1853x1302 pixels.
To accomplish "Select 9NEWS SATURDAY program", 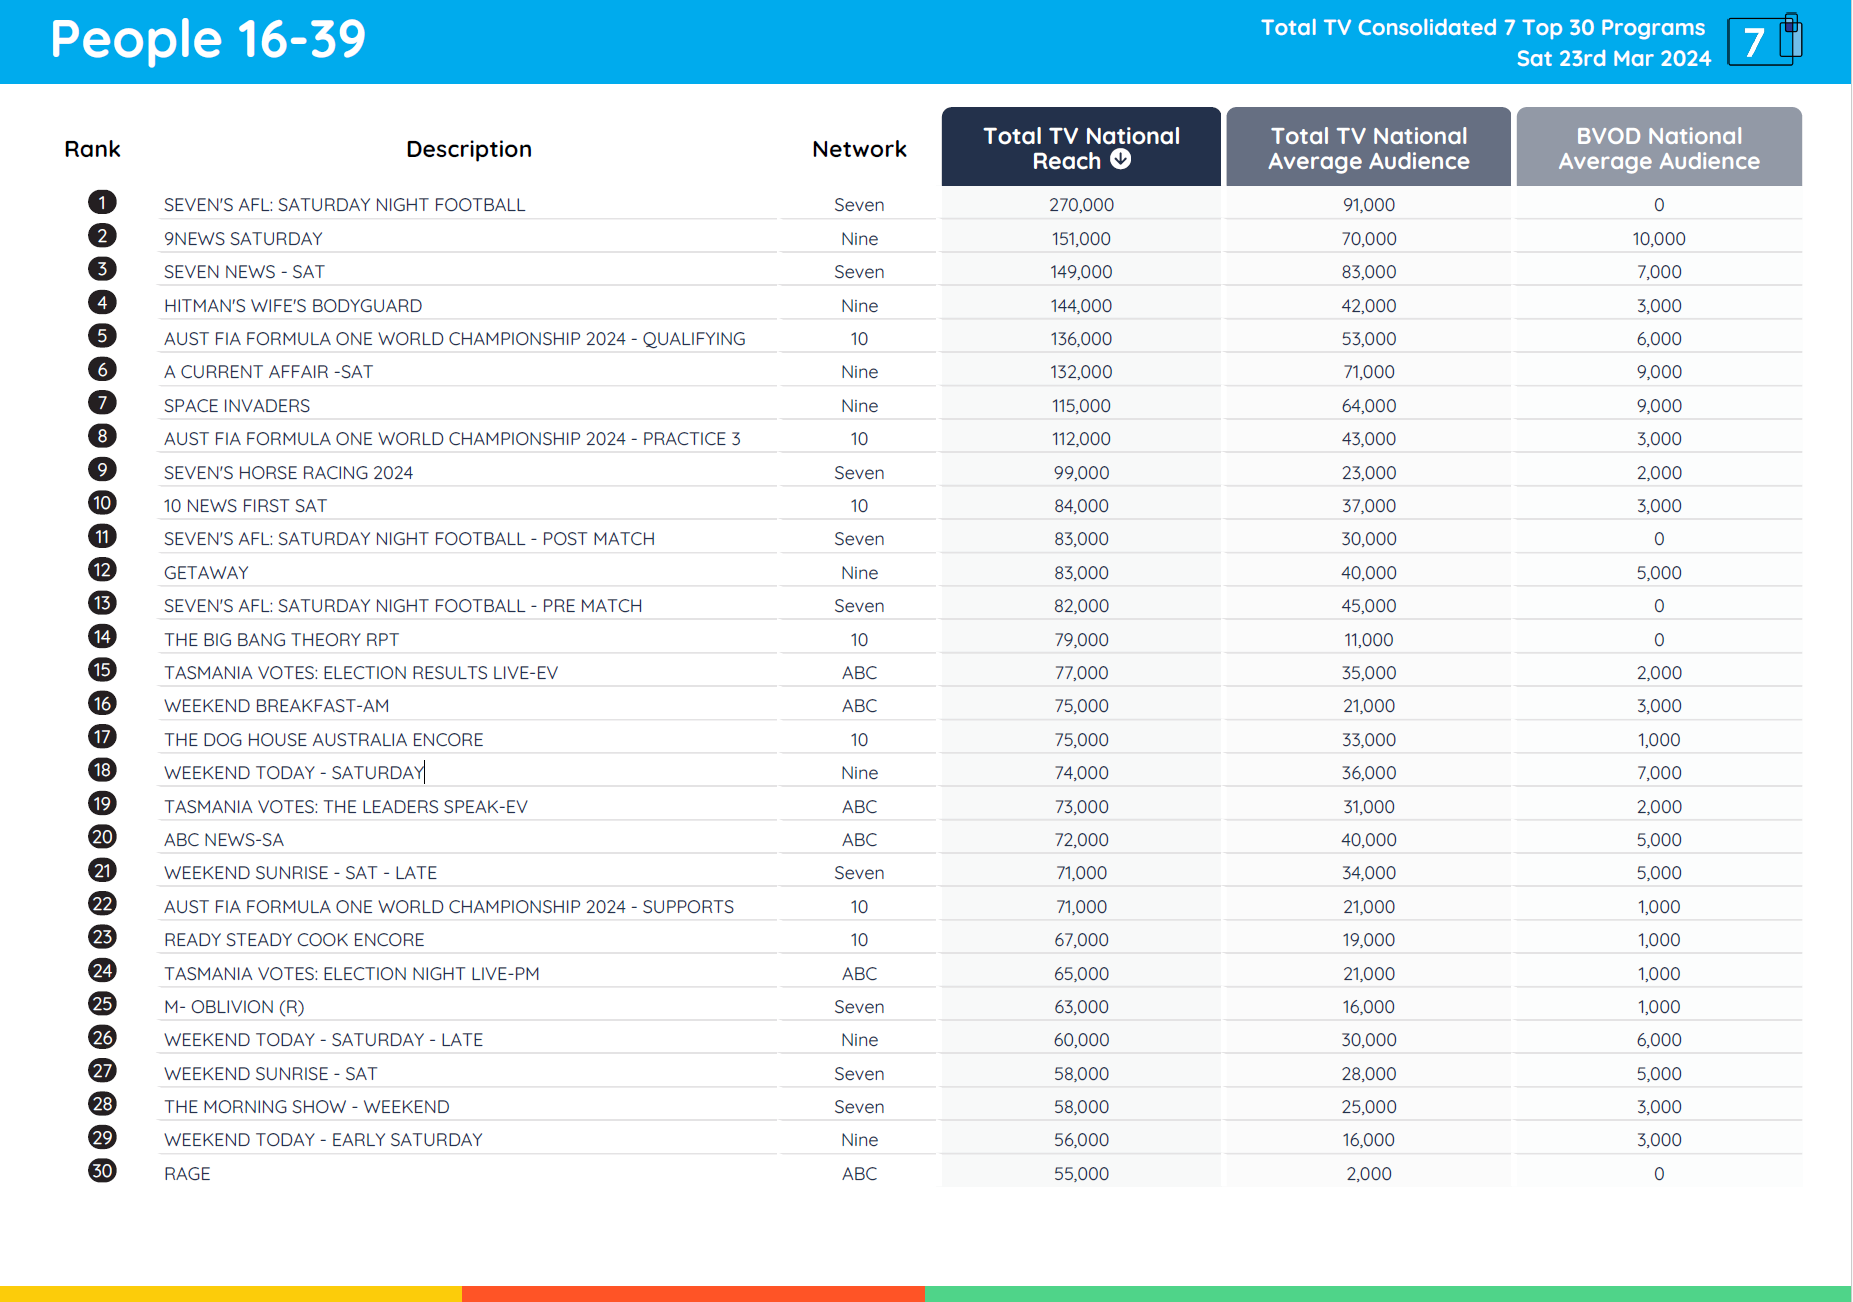I will pyautogui.click(x=243, y=239).
